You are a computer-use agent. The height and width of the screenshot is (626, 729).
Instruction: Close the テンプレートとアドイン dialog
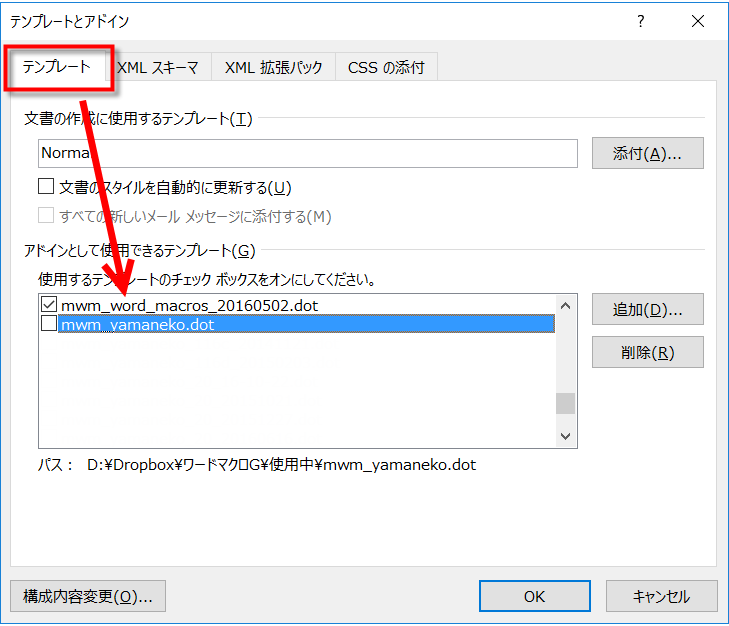[x=698, y=22]
